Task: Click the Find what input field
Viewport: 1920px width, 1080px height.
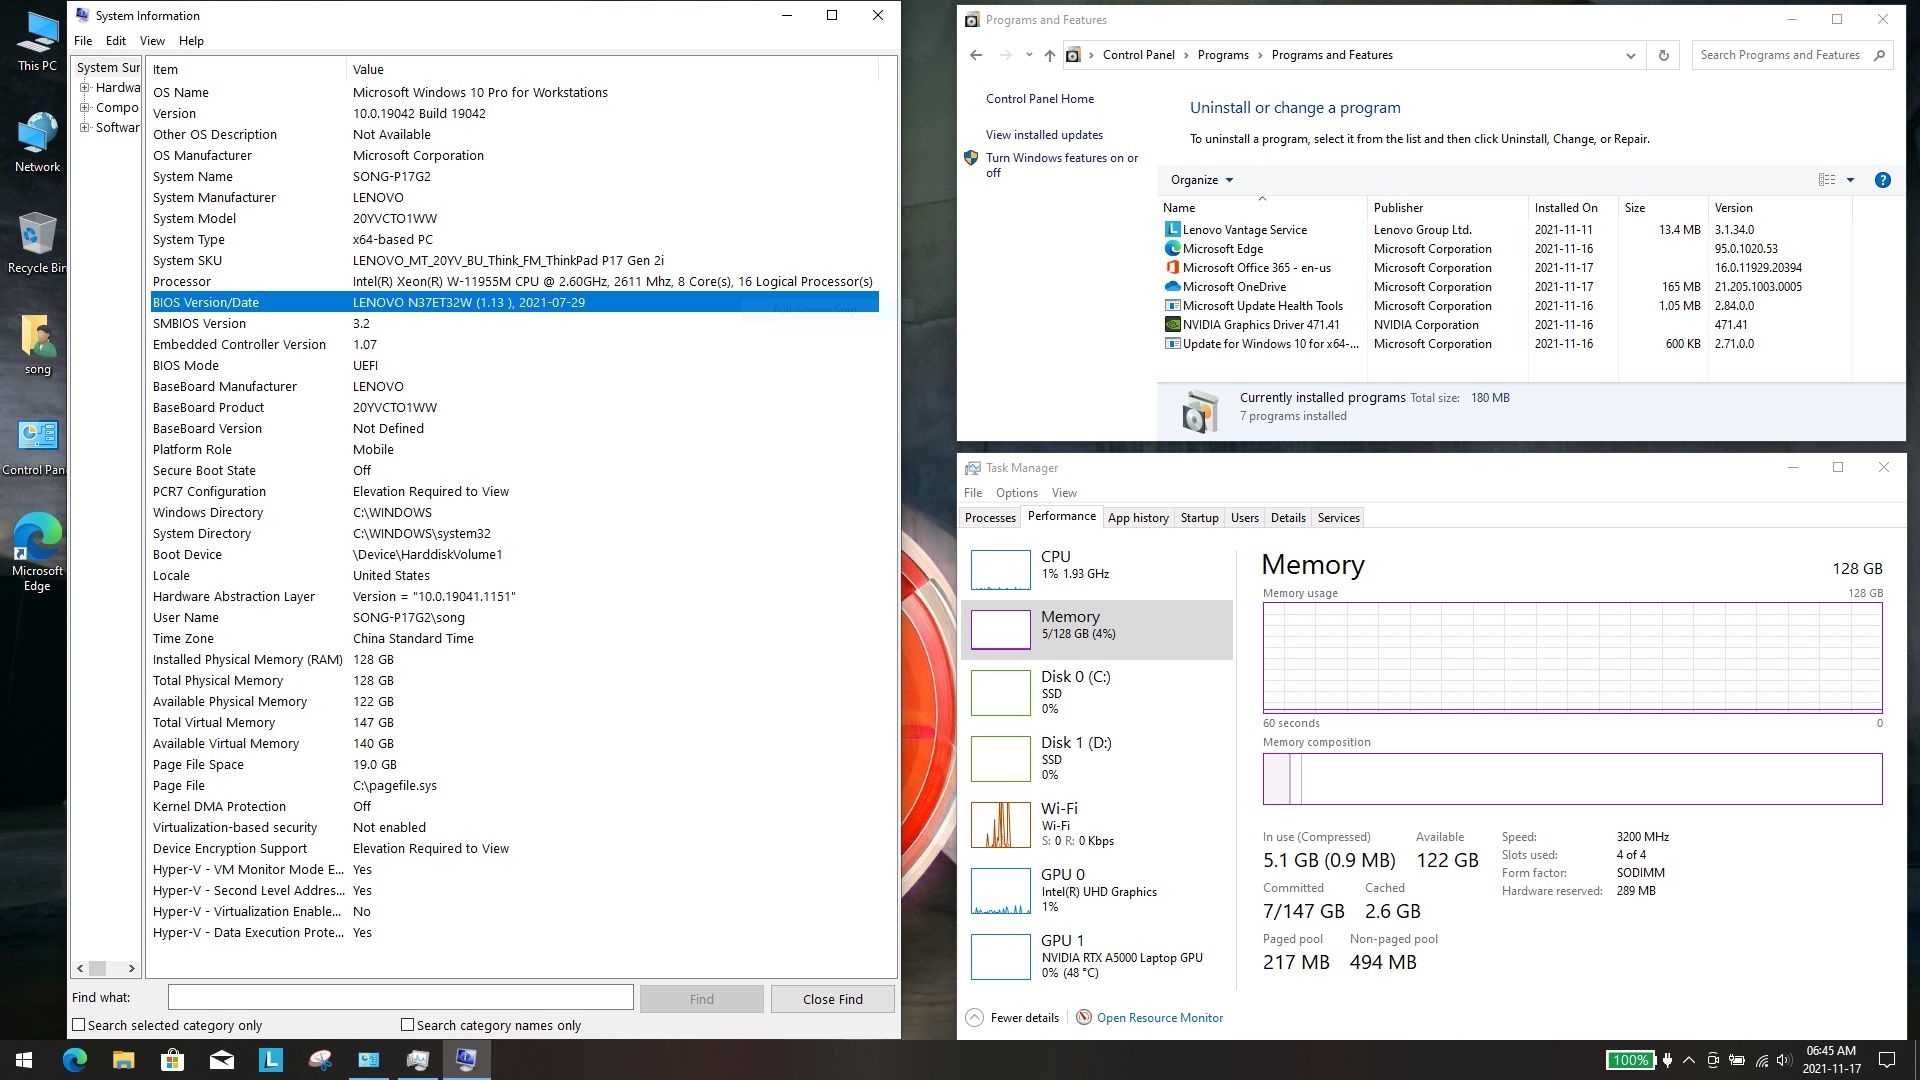Action: [400, 998]
